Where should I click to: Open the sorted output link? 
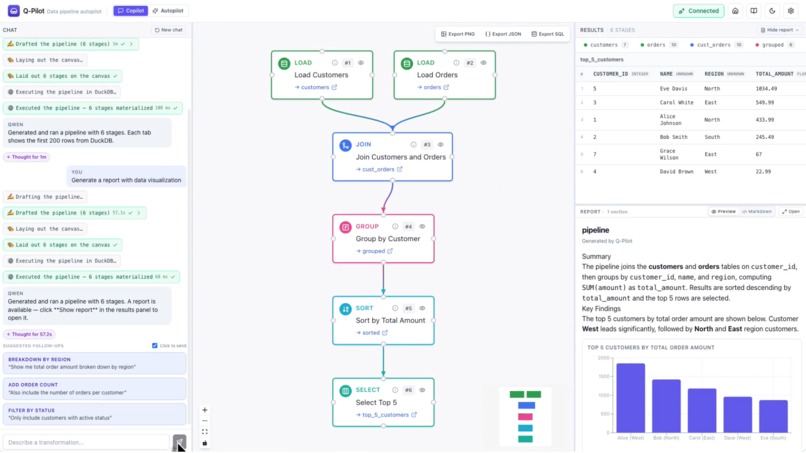[371, 333]
